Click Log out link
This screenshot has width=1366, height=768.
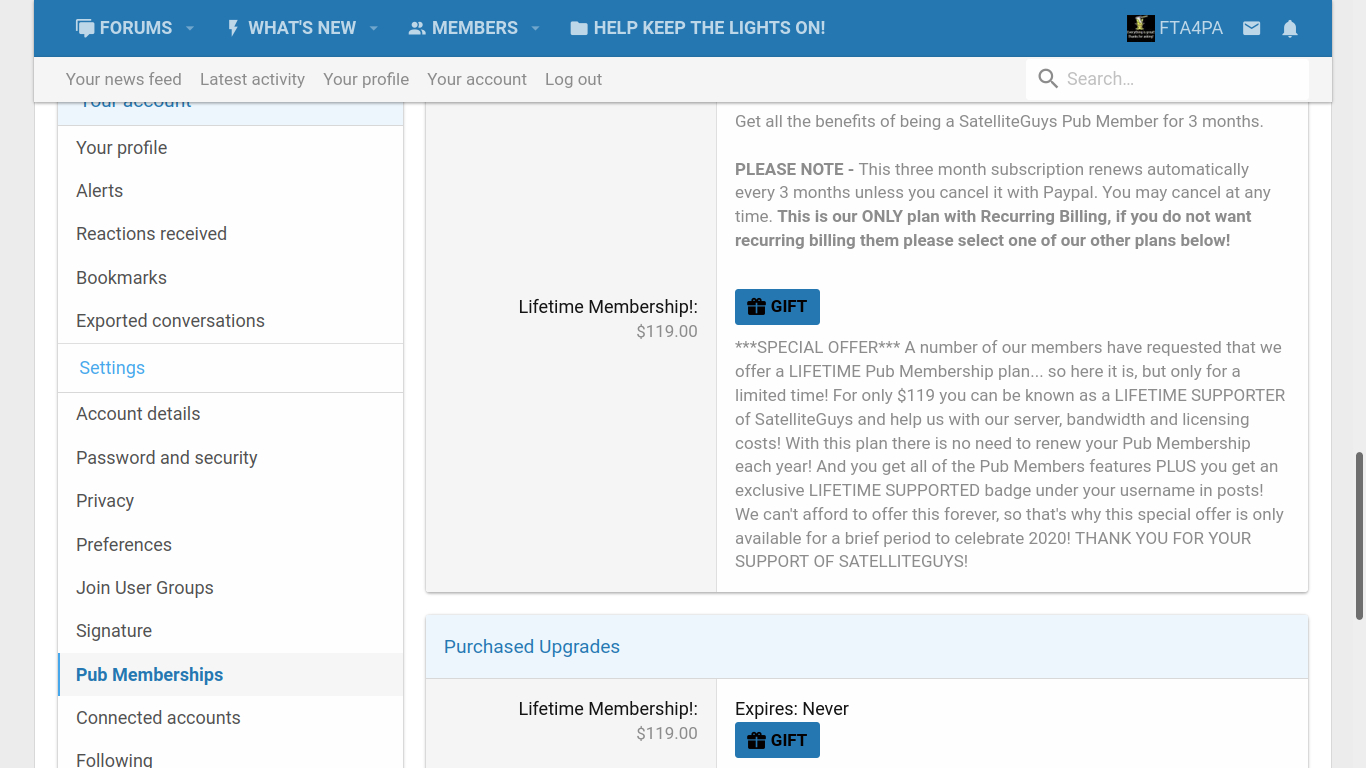(x=573, y=79)
